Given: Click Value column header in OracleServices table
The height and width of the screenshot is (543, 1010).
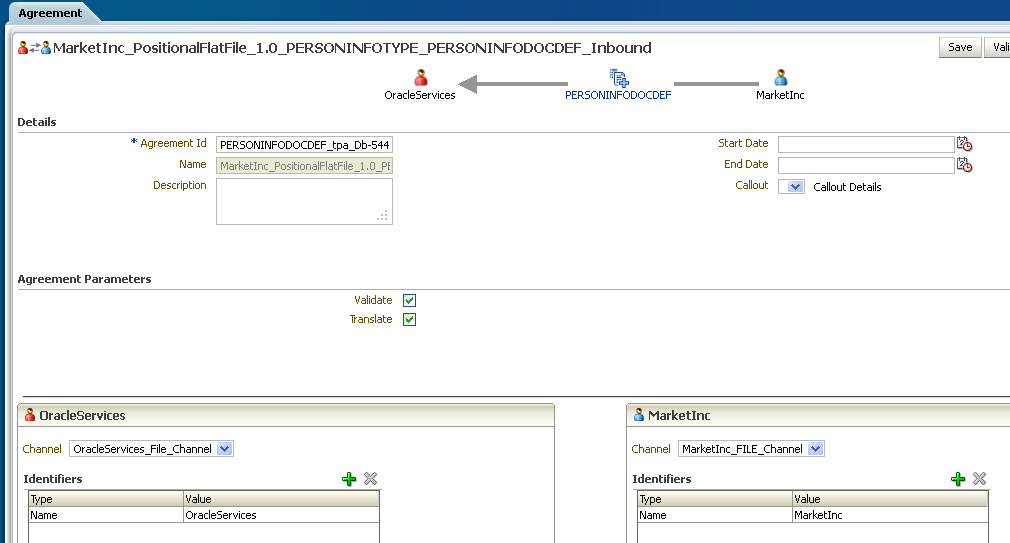Looking at the screenshot, I should click(x=281, y=499).
